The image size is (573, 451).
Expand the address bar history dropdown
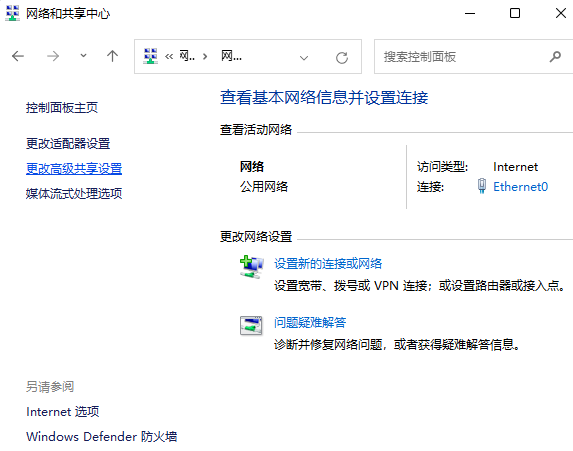[x=304, y=57]
